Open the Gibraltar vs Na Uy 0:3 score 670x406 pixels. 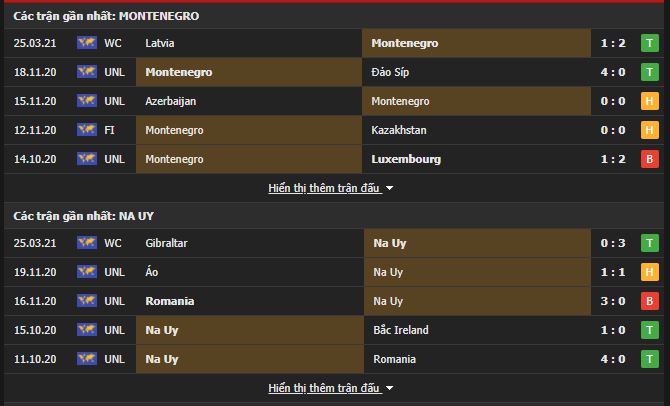613,243
